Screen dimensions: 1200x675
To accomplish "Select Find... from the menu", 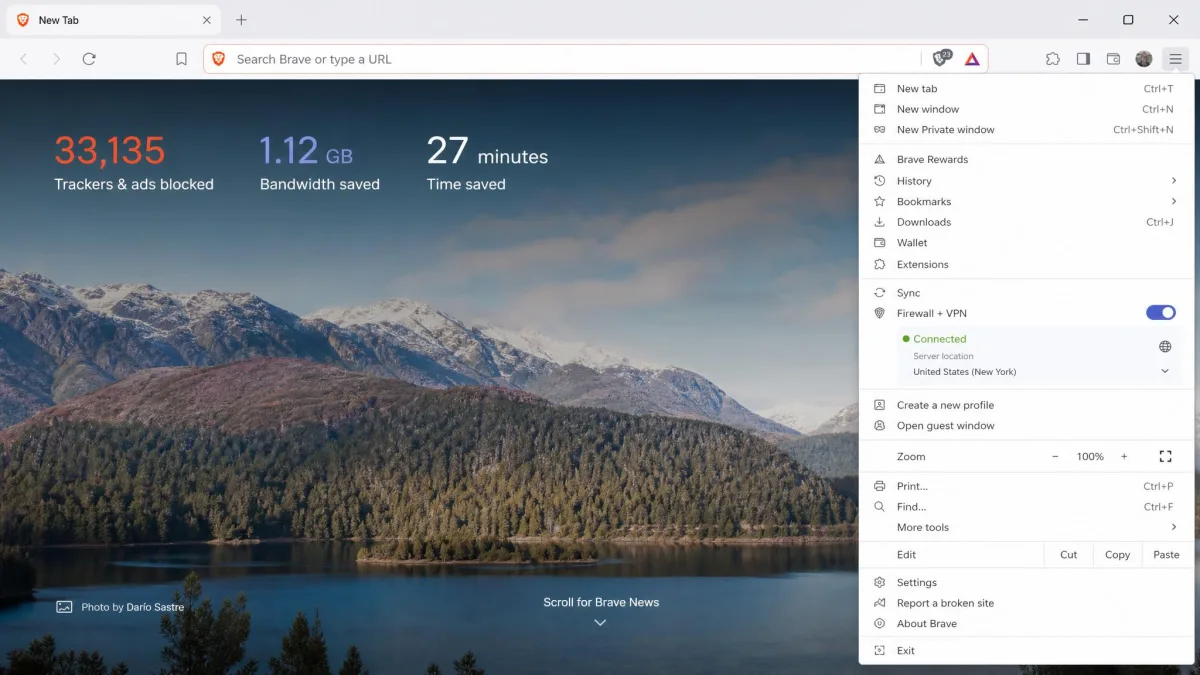I will (1026, 507).
